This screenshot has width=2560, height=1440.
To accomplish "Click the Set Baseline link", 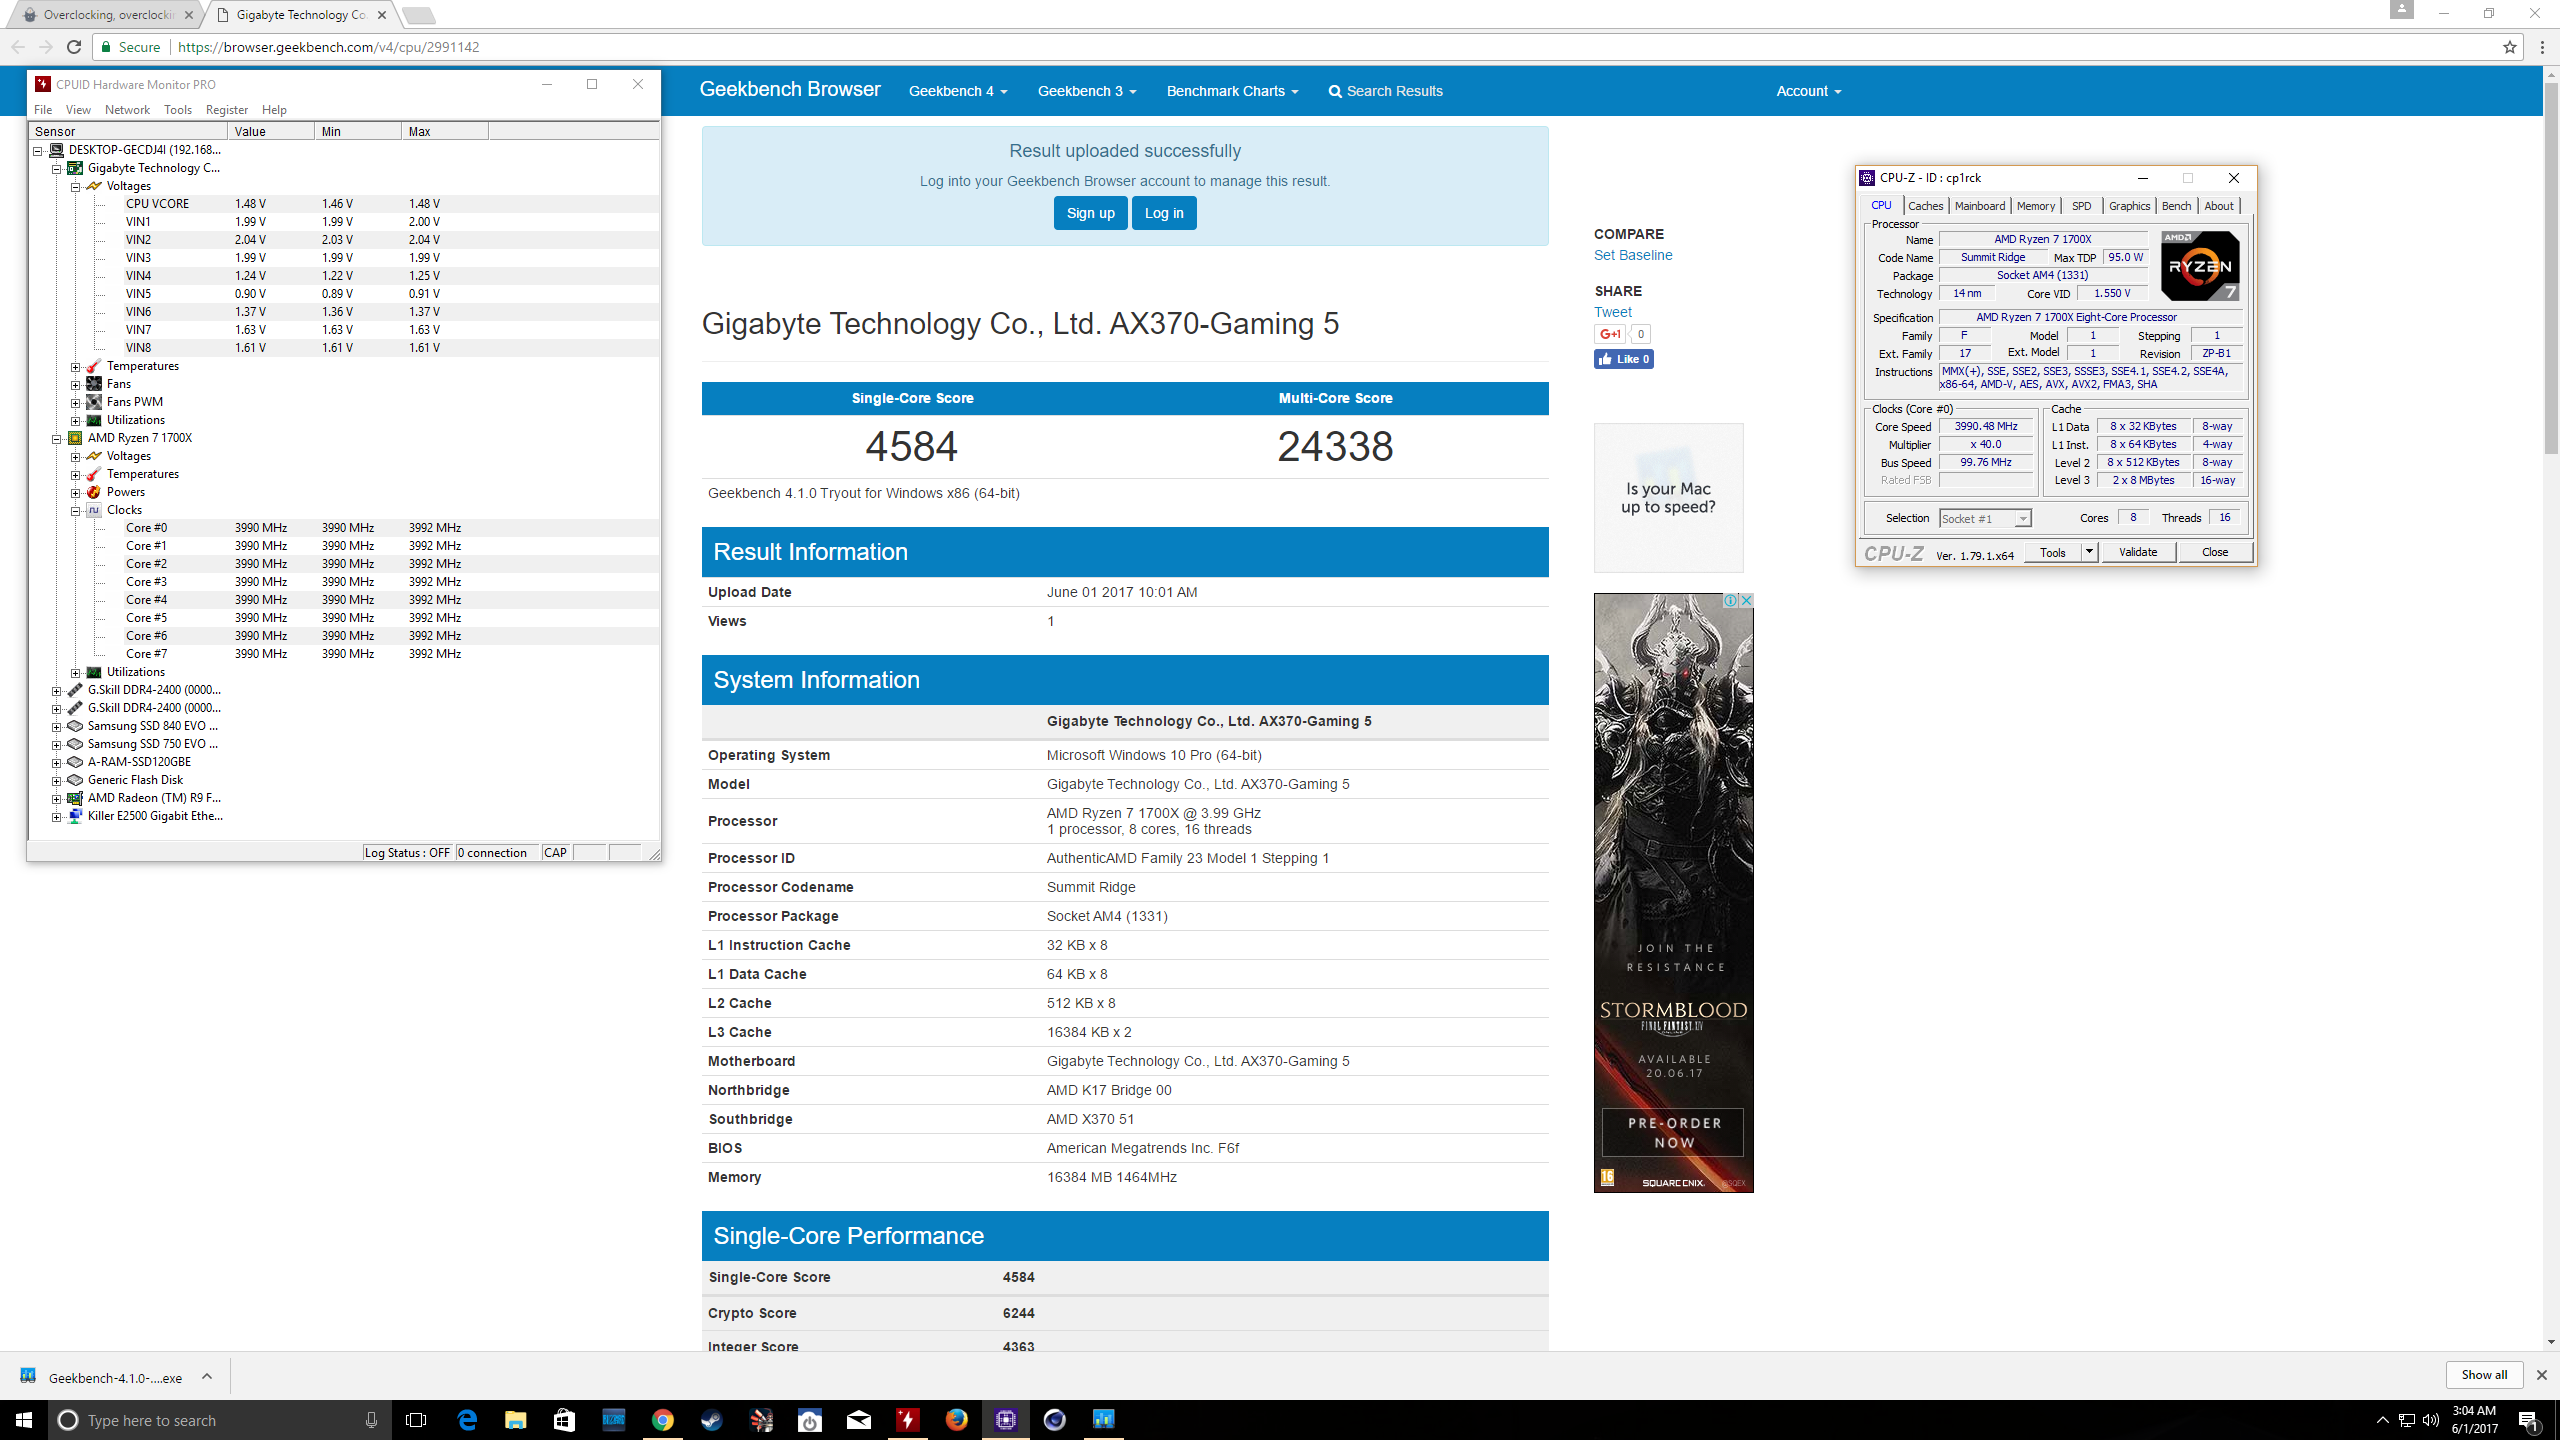I will pos(1633,255).
